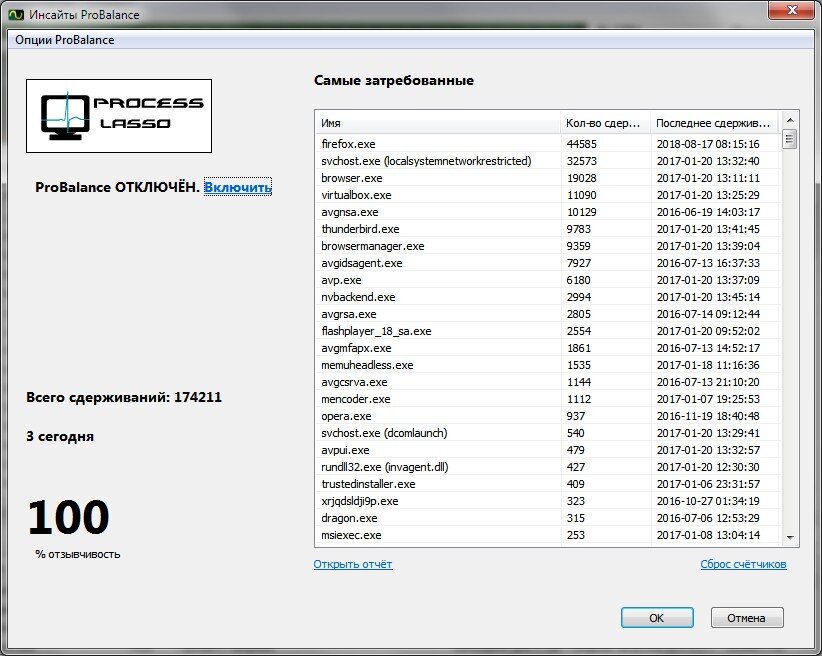Click restraint count 44585 for firefox.exe
The height and width of the screenshot is (656, 822).
(581, 144)
